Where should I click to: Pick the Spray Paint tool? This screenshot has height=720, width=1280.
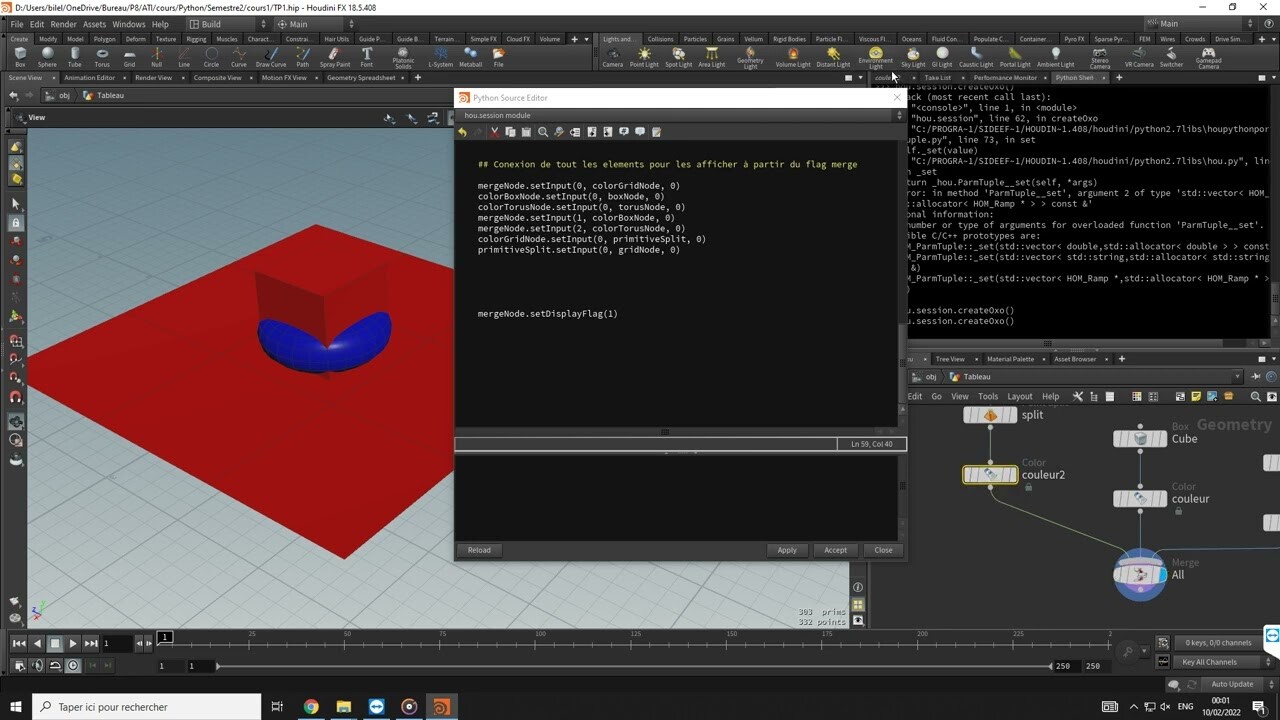pyautogui.click(x=335, y=57)
